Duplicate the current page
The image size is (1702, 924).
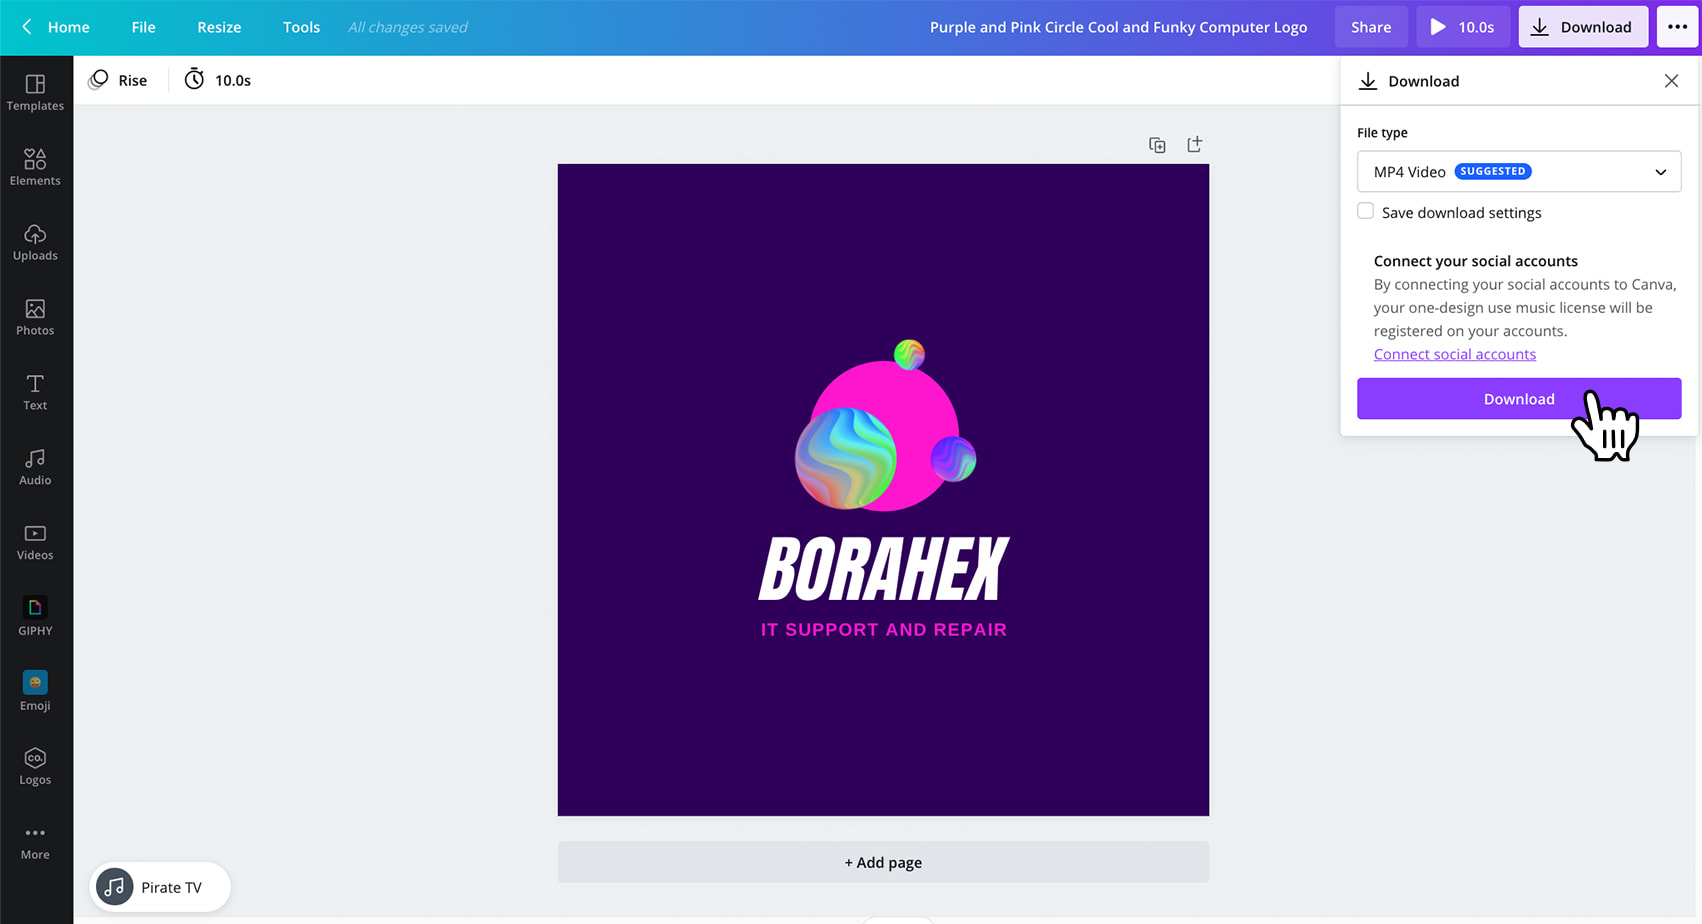click(x=1157, y=144)
